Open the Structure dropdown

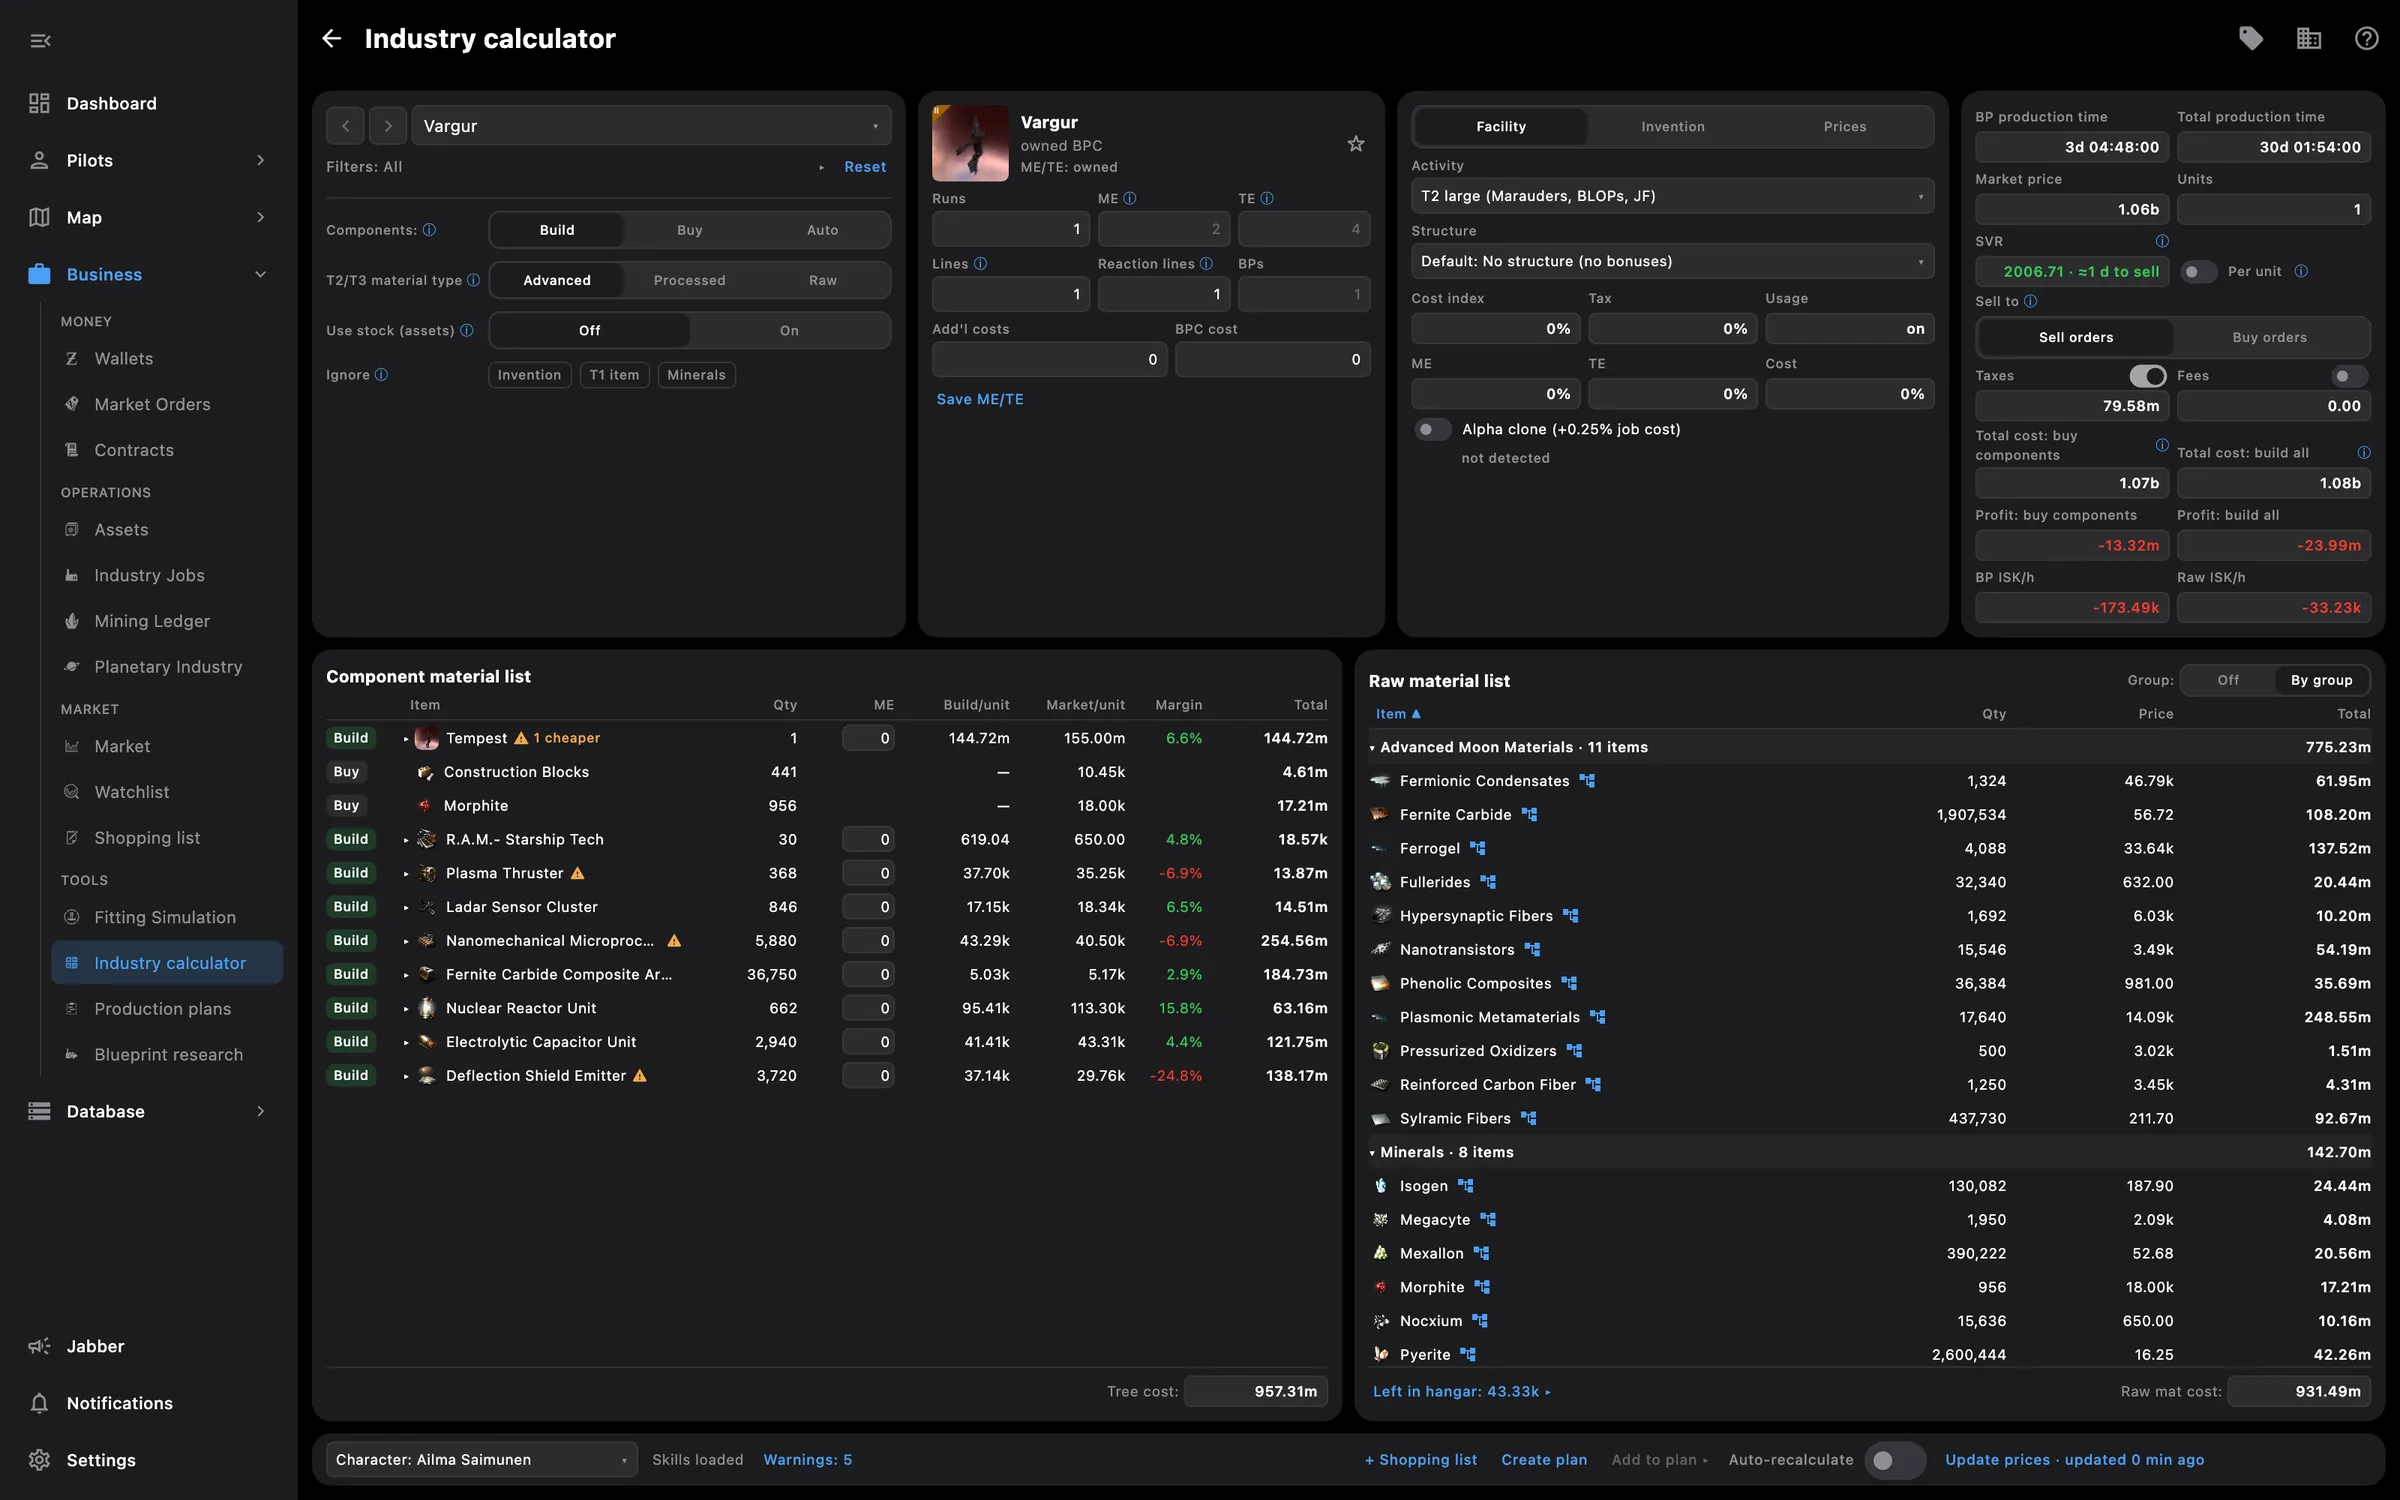[1672, 261]
